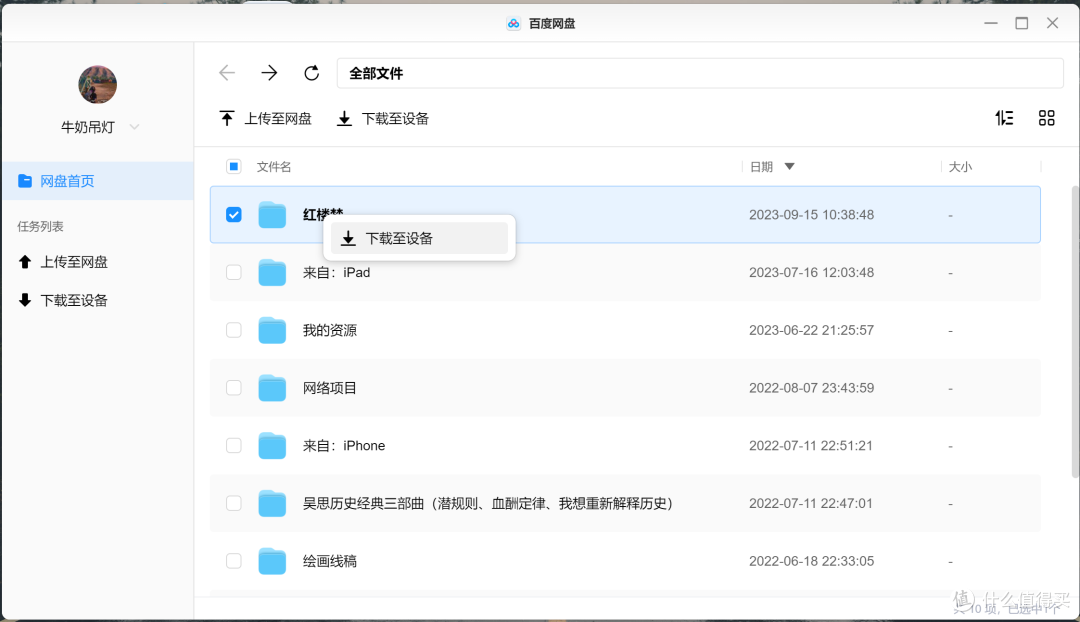
Task: Click the 百度网盘 logo in title bar
Action: pyautogui.click(x=513, y=23)
